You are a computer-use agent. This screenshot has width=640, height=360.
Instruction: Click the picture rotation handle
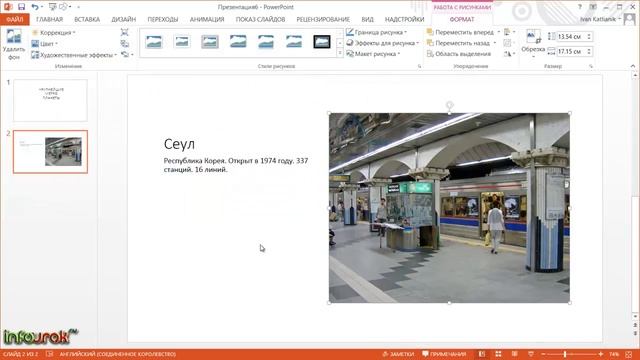tap(449, 105)
